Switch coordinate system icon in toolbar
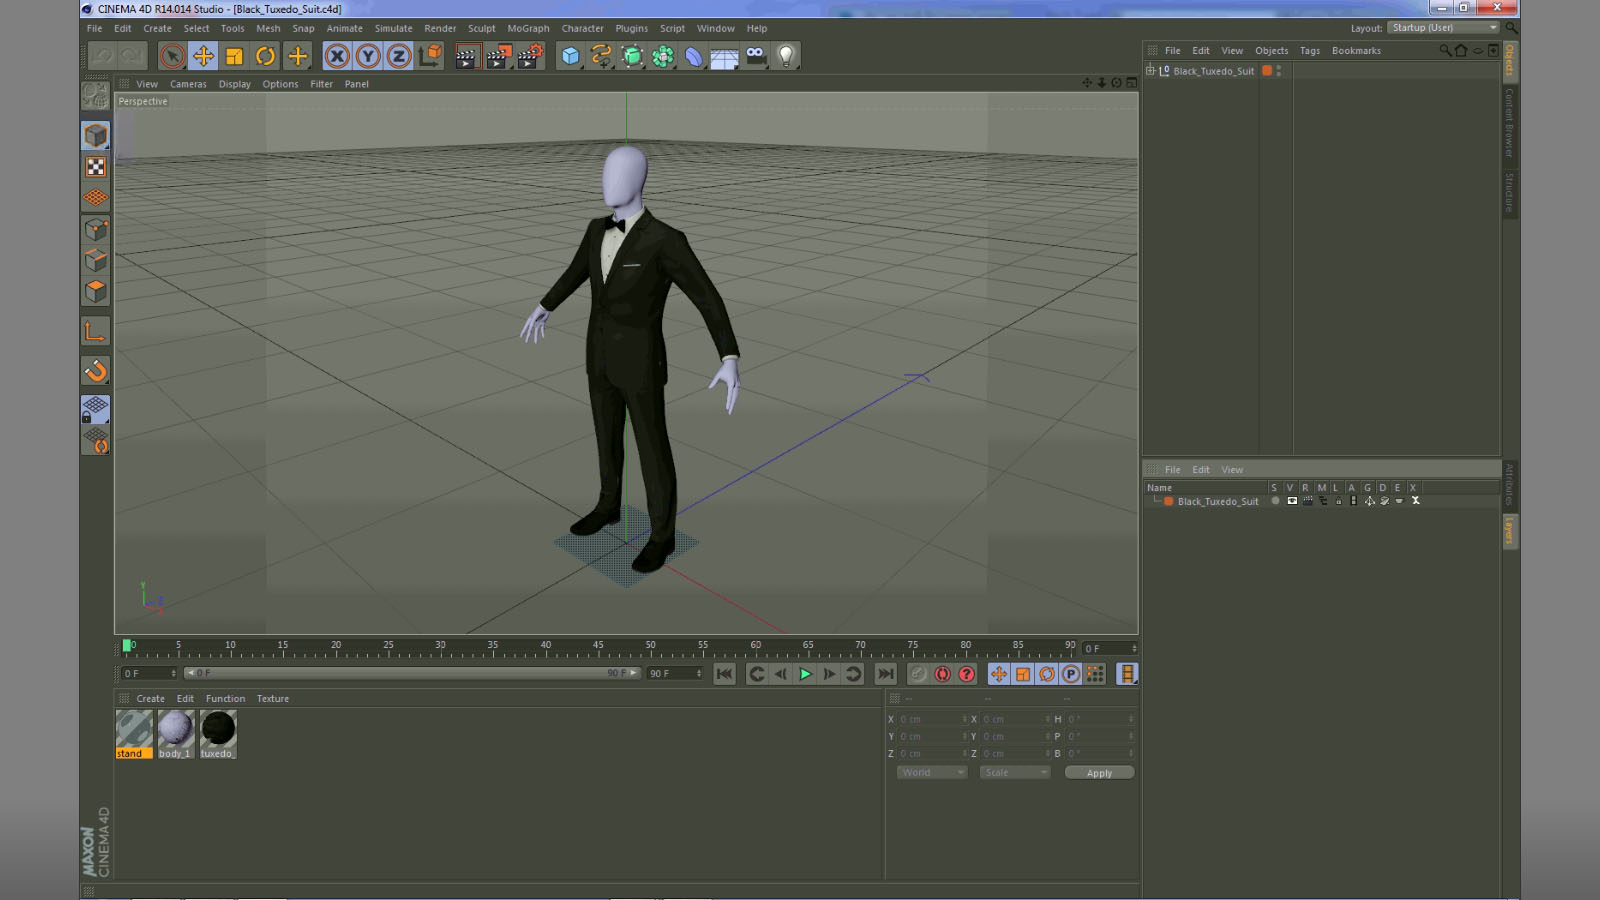 tap(430, 56)
